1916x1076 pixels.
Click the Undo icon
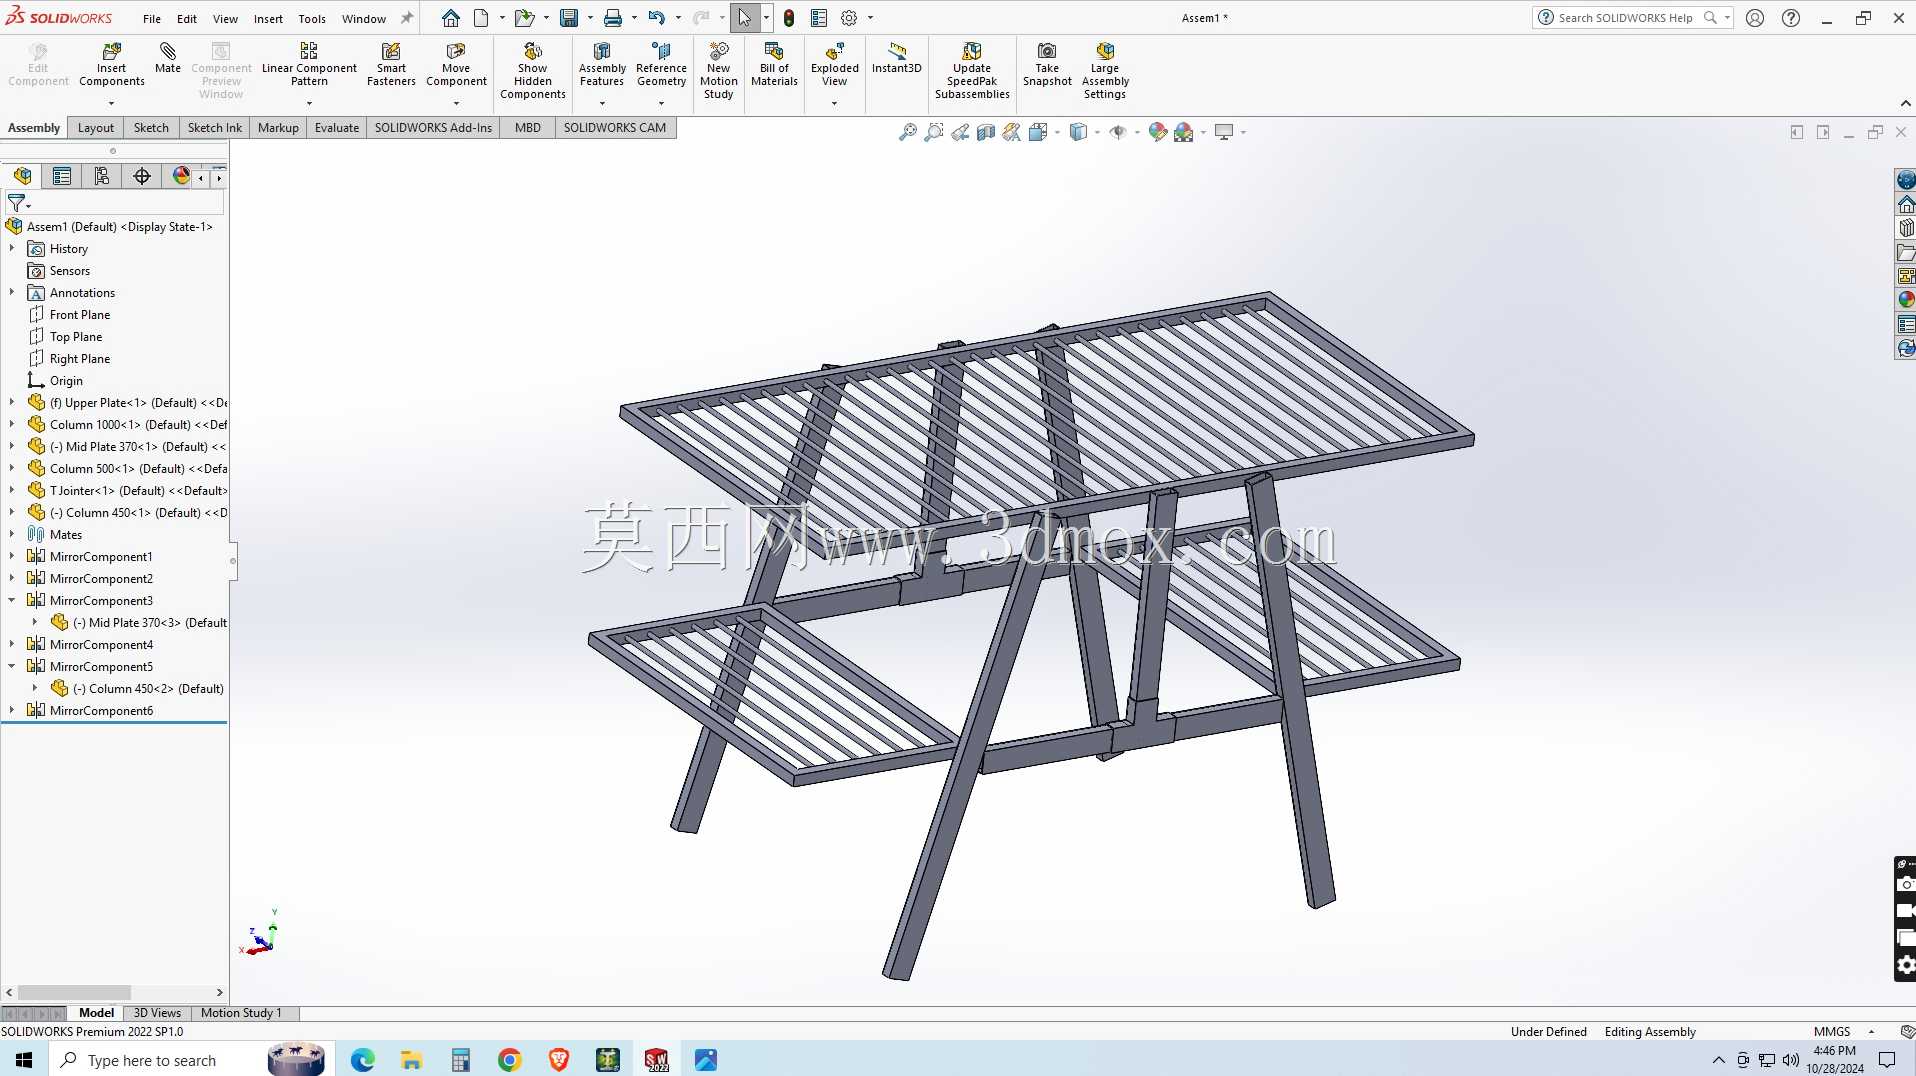tap(656, 18)
